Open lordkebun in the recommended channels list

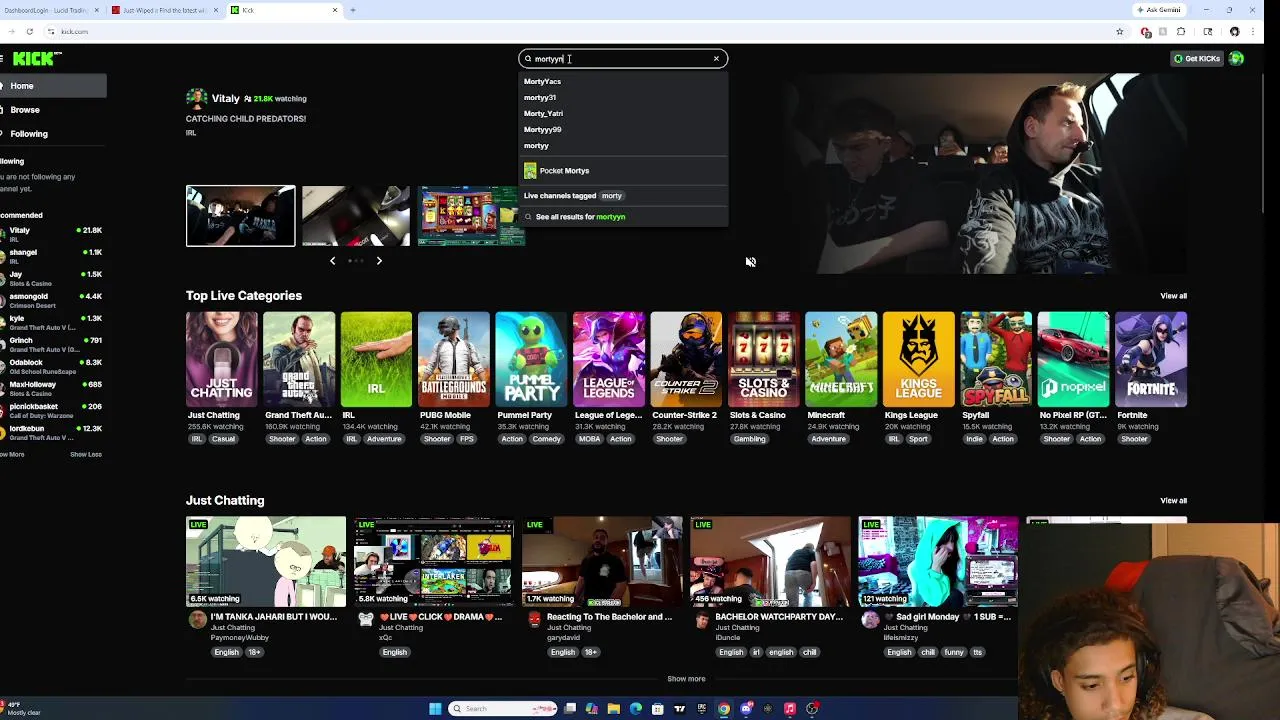point(53,432)
